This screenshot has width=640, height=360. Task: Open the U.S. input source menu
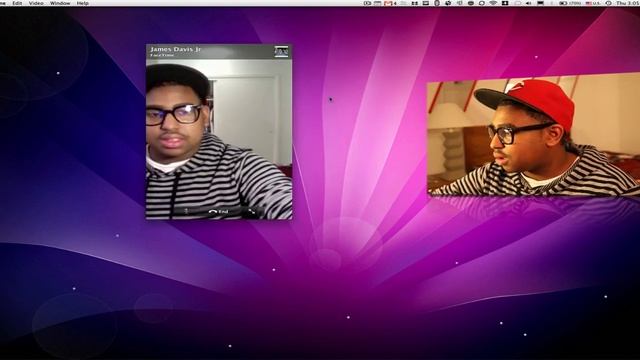(593, 3)
